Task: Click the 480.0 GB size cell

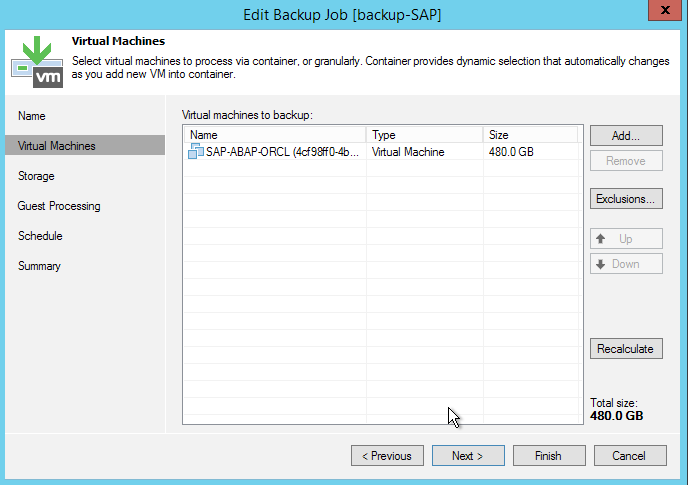Action: tap(511, 152)
